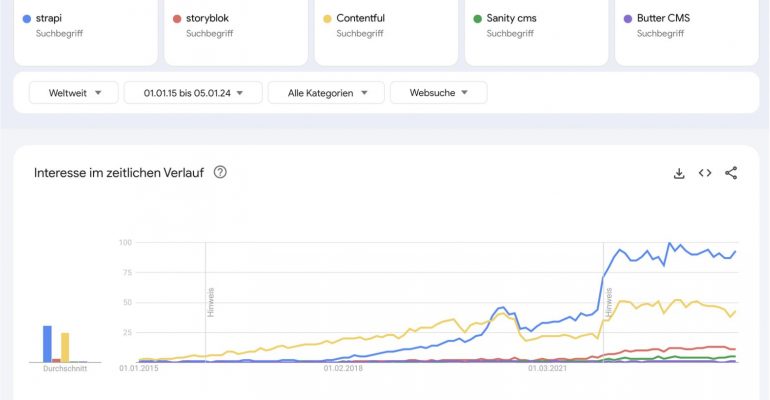Screen dimensions: 770x400
Task: Select the Butter CMS search term card
Action: (x=687, y=32)
